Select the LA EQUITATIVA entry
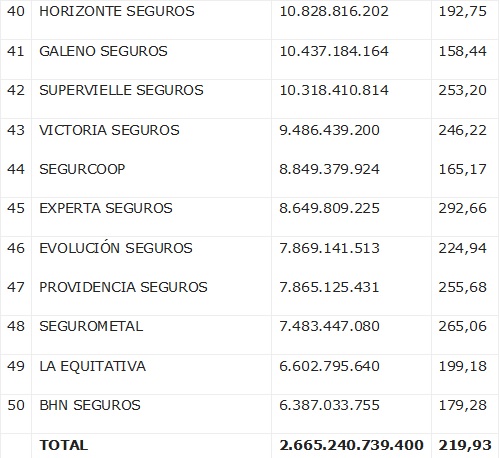 coord(92,366)
